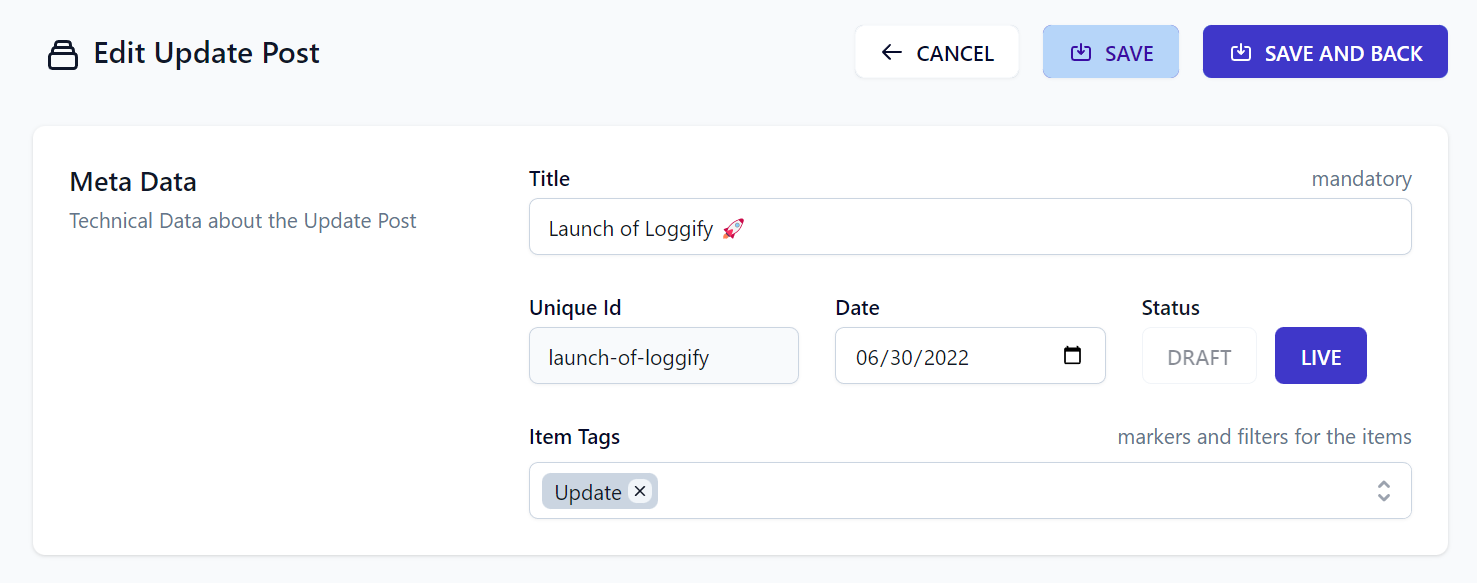Click the Meta Data section heading
This screenshot has height=583, width=1477.
pos(133,182)
